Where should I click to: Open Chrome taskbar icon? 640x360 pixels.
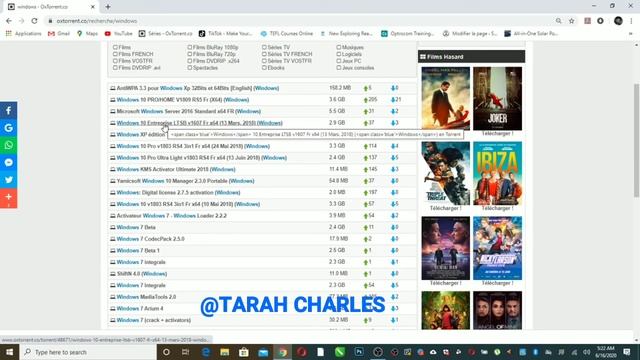(282, 352)
